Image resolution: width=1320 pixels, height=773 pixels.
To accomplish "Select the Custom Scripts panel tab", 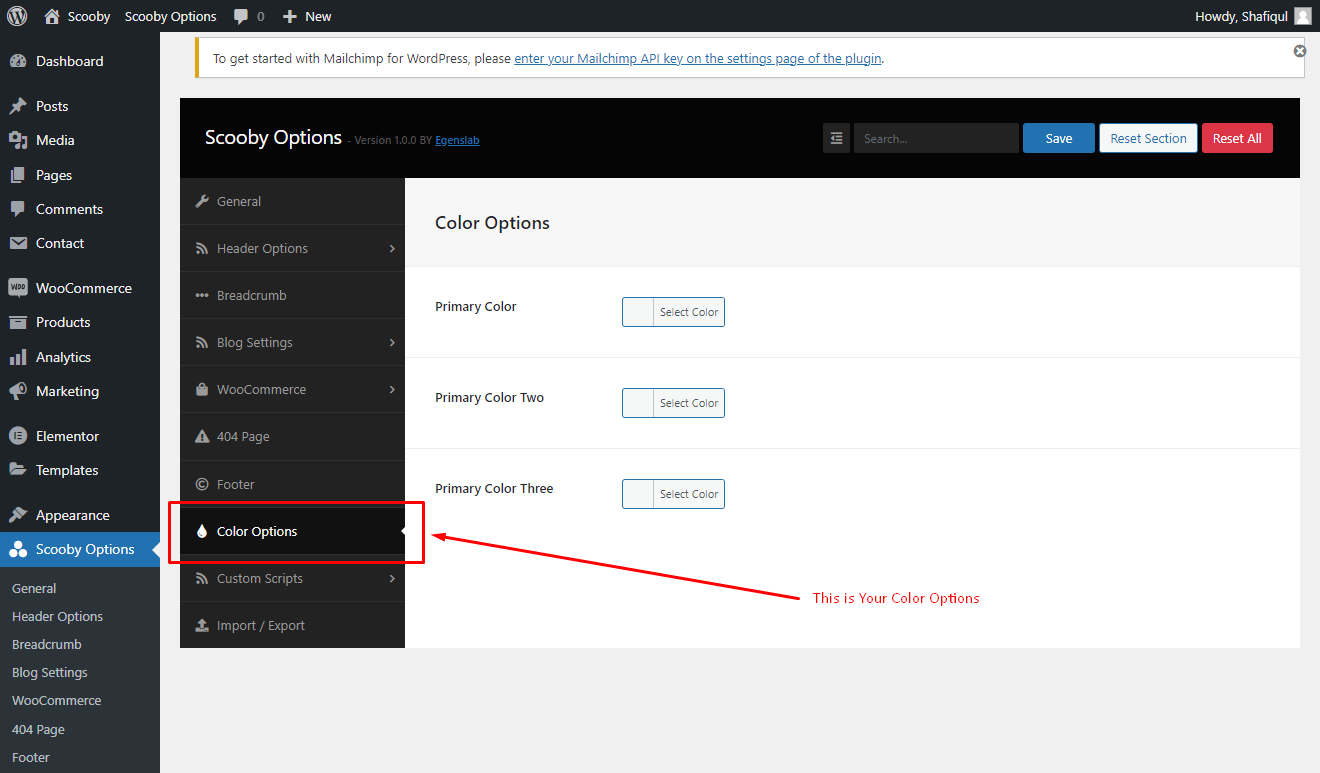I will pyautogui.click(x=292, y=578).
